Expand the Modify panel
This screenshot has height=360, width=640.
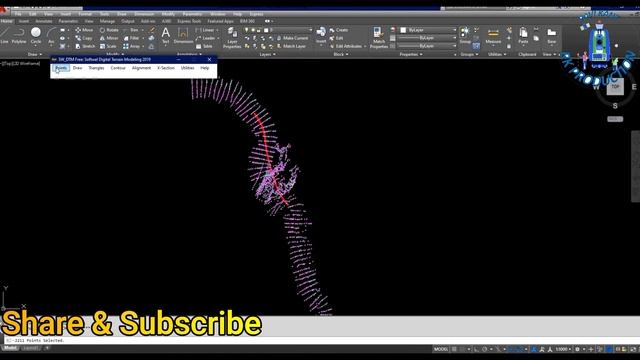[x=116, y=54]
